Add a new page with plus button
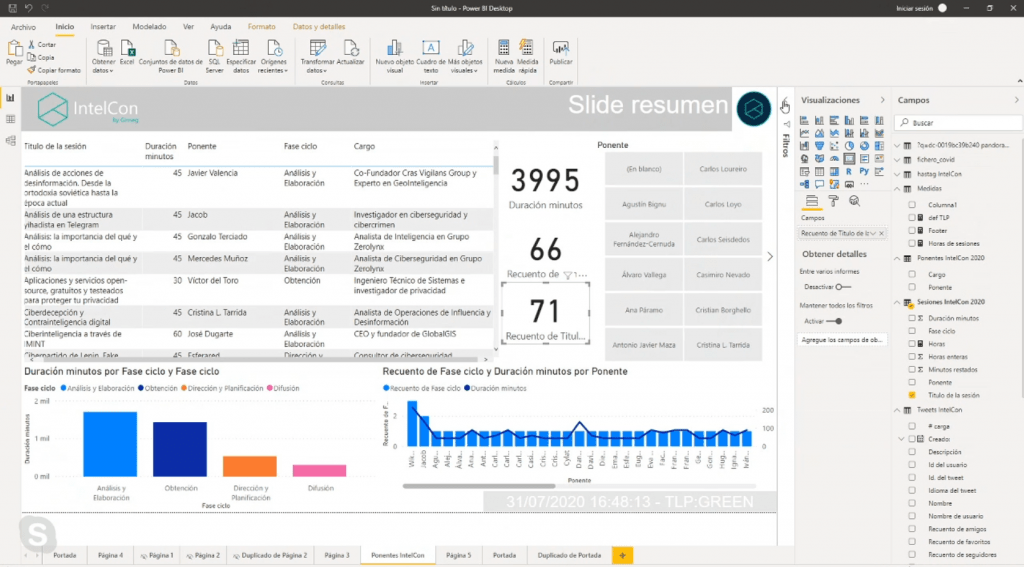The image size is (1024, 567). [622, 555]
